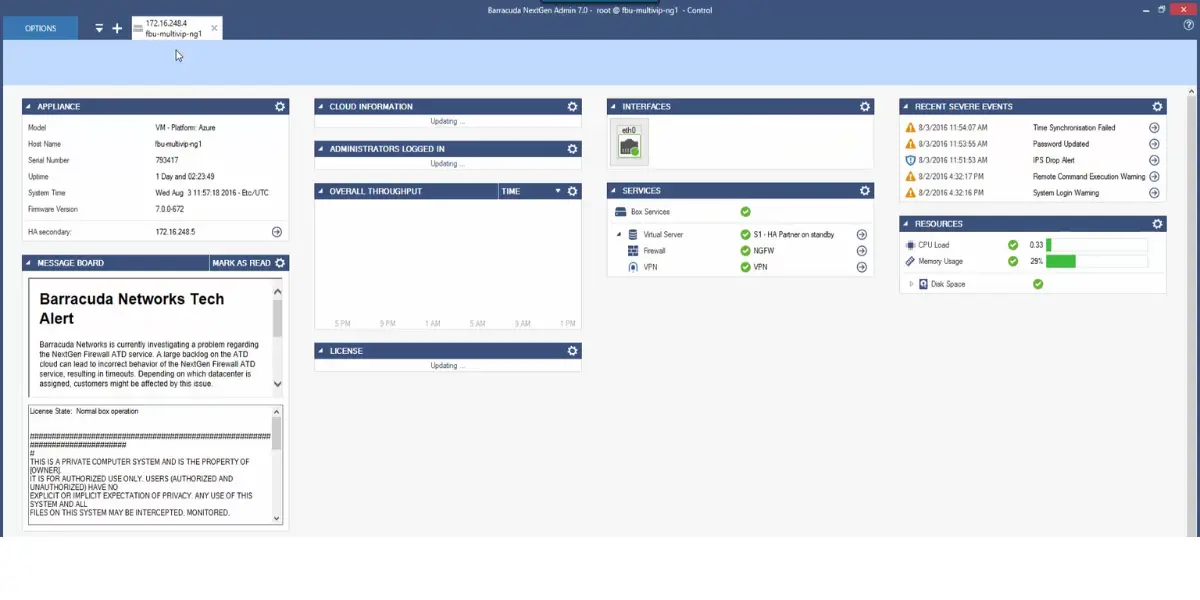Click the Barracuda Networks Tech Alert heading
The height and width of the screenshot is (600, 1200).
pyautogui.click(x=132, y=308)
